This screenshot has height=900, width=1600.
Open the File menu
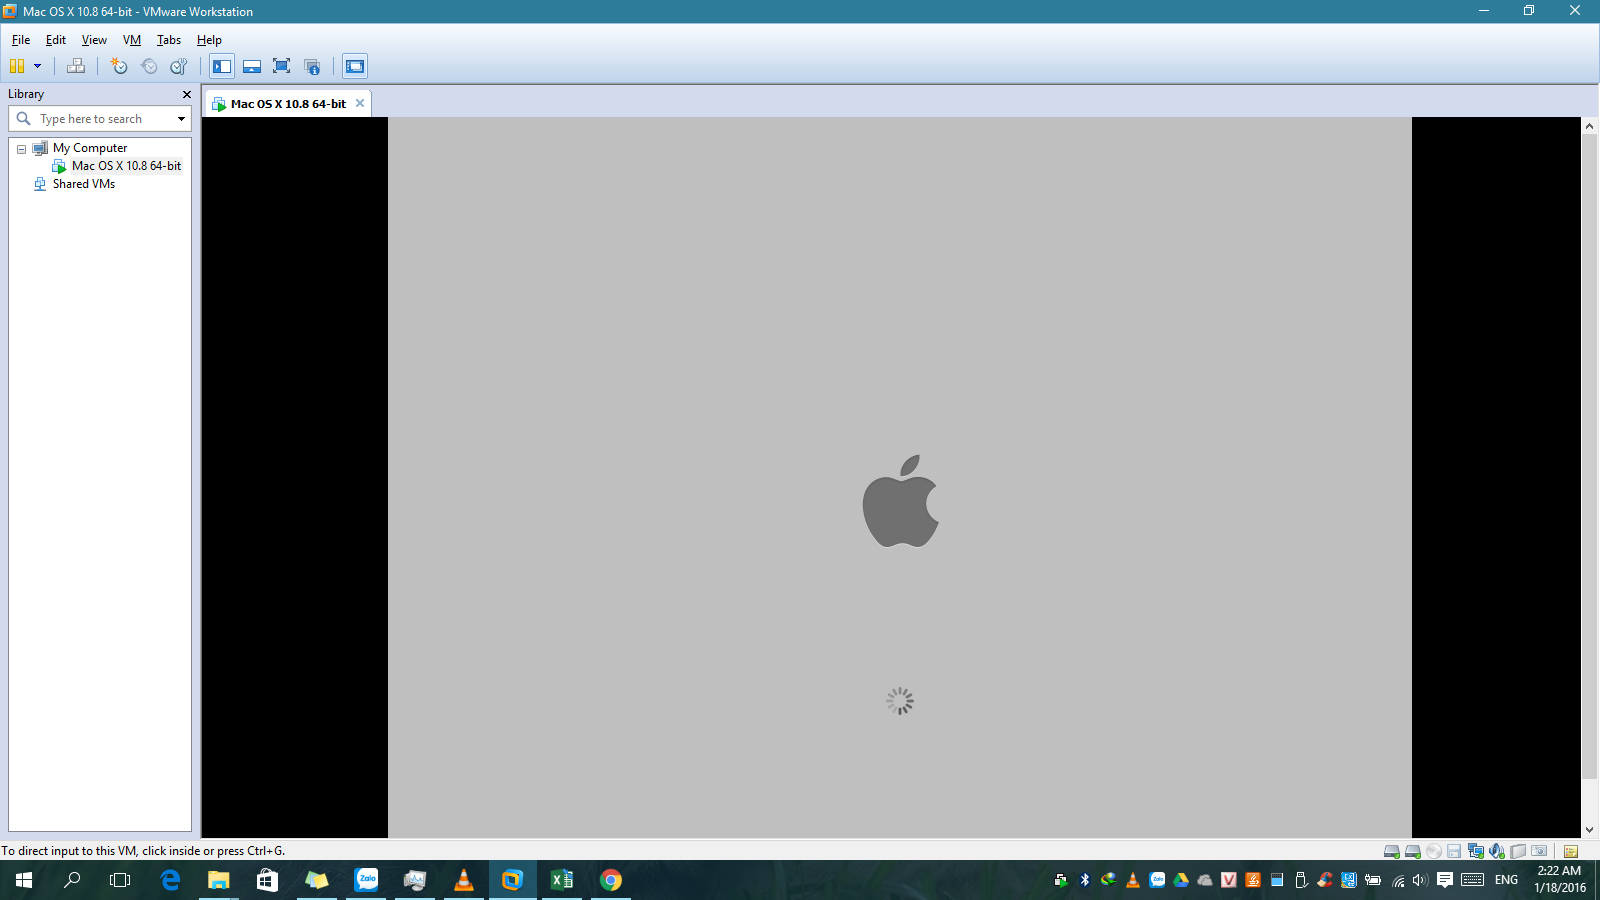pos(21,40)
